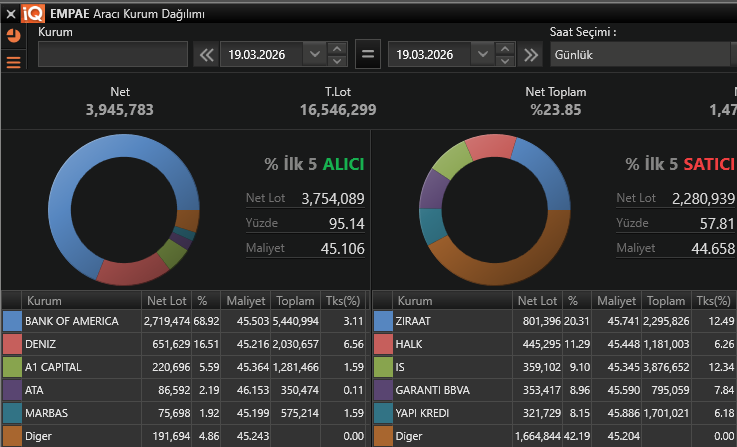Click the double right arrow date button
Screen dimensions: 737x447
pos(531,54)
